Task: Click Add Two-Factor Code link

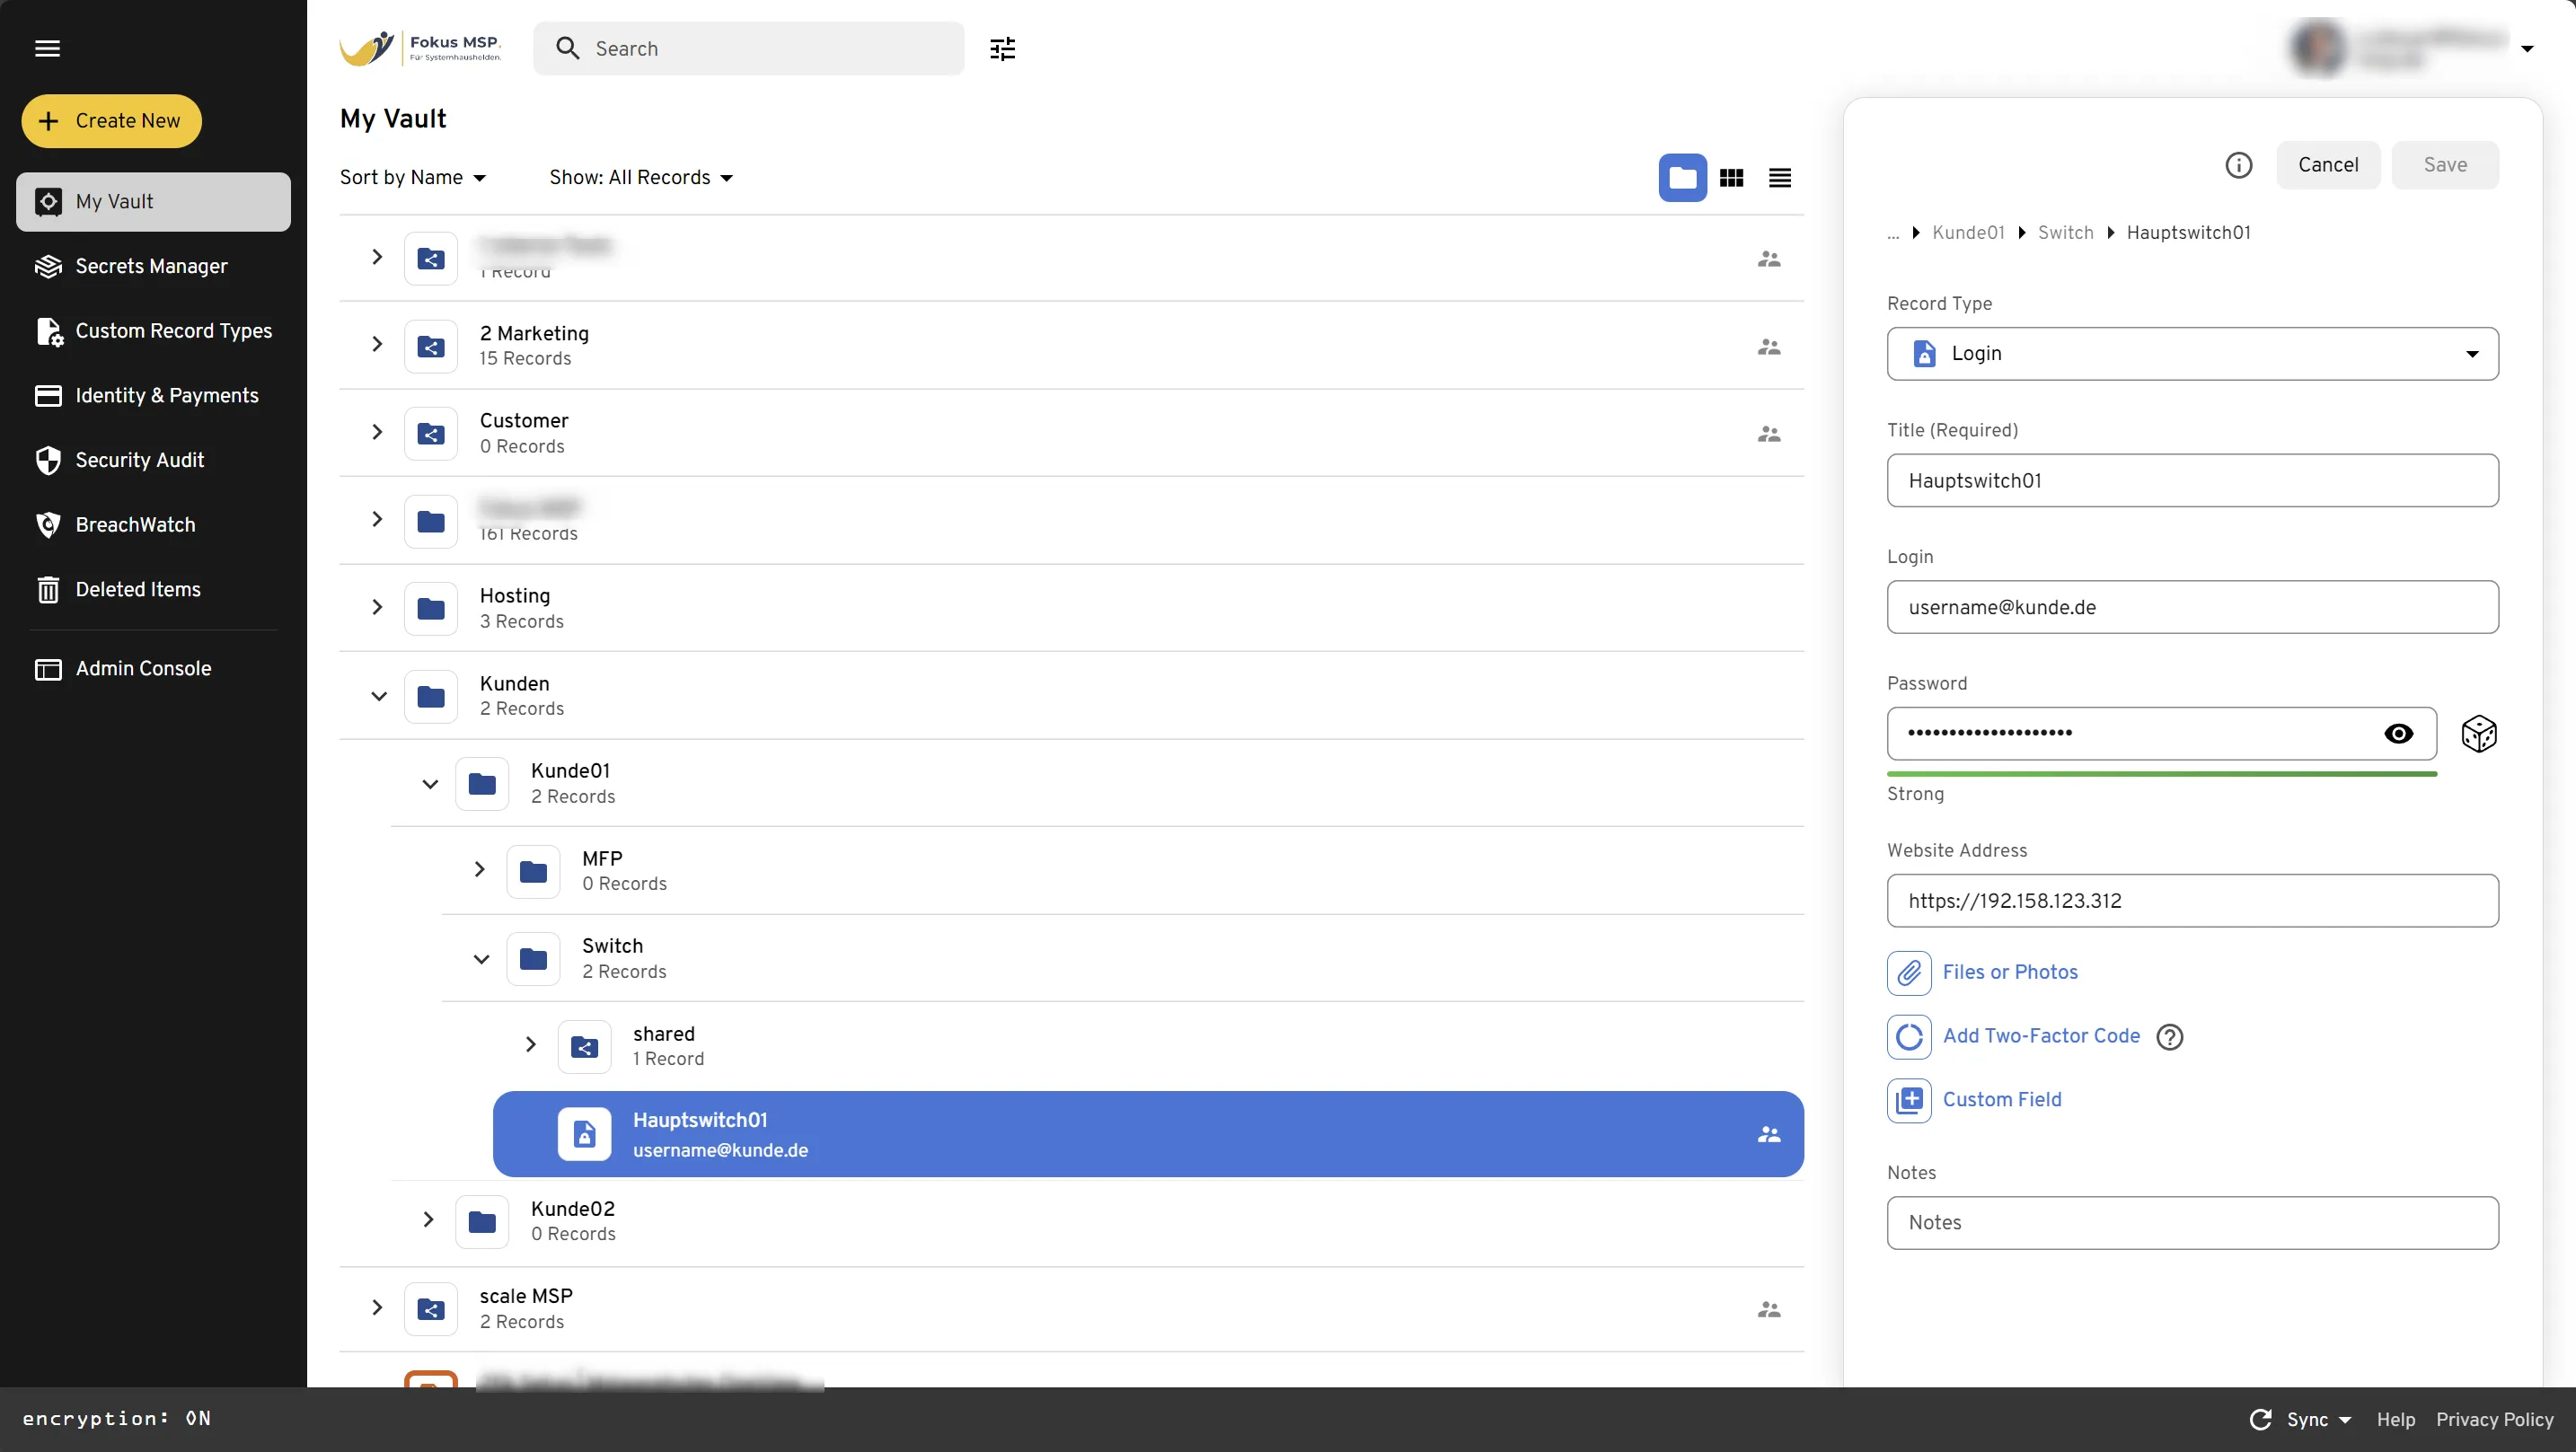Action: point(2041,1036)
